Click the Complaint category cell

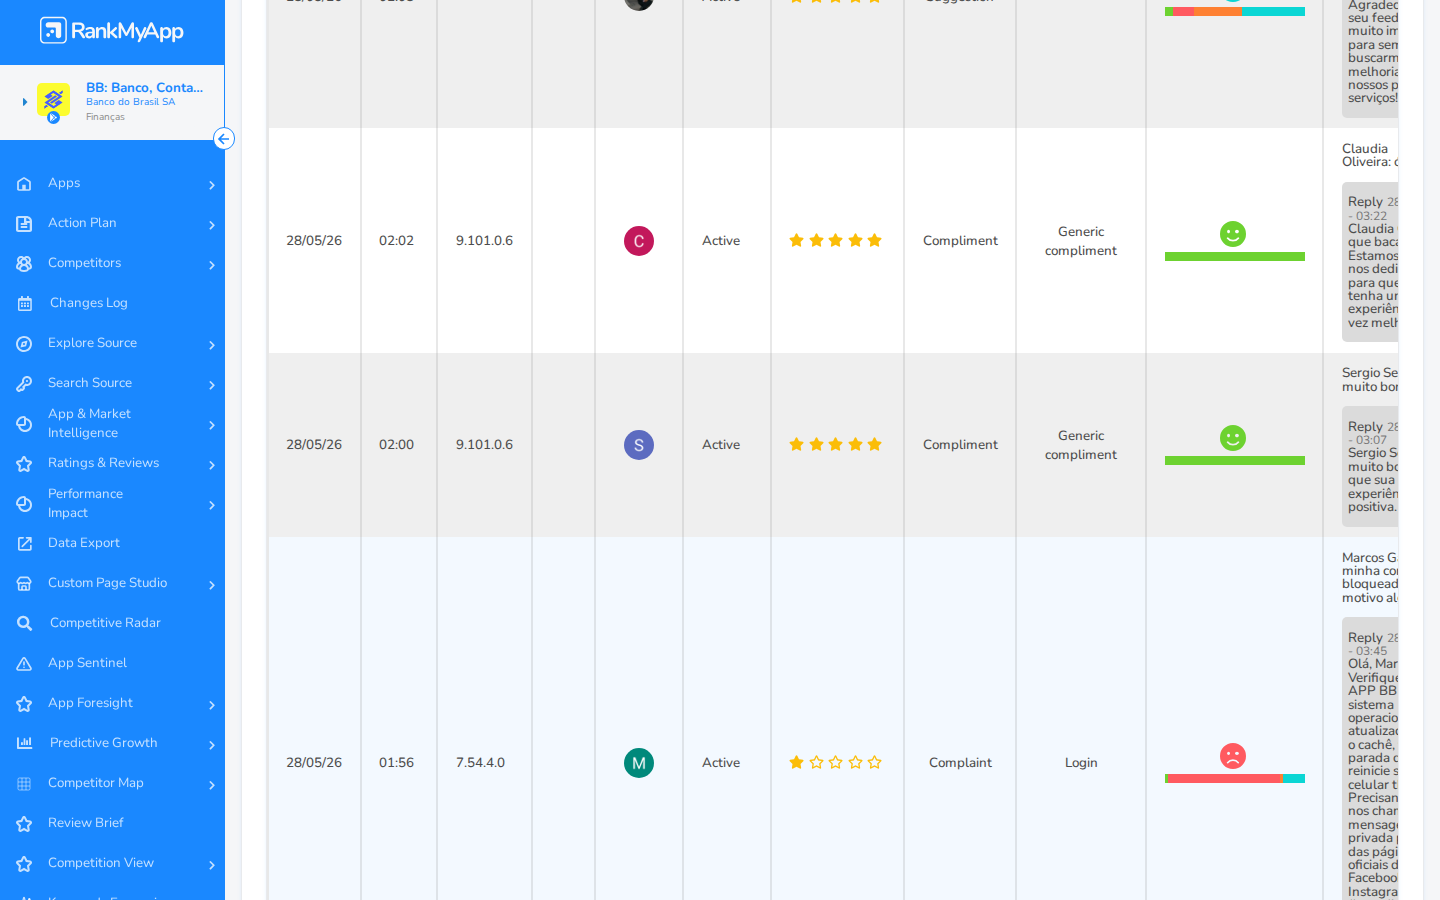[960, 762]
